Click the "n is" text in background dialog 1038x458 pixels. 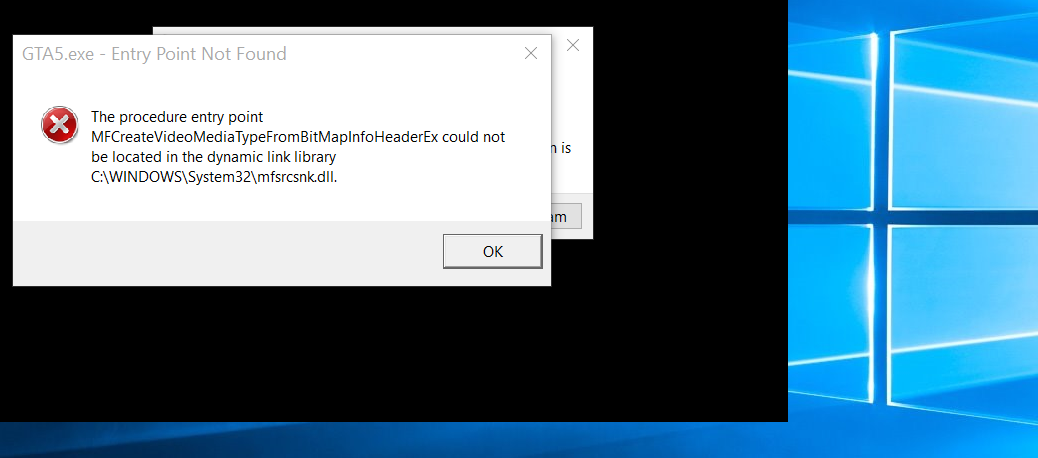(561, 149)
